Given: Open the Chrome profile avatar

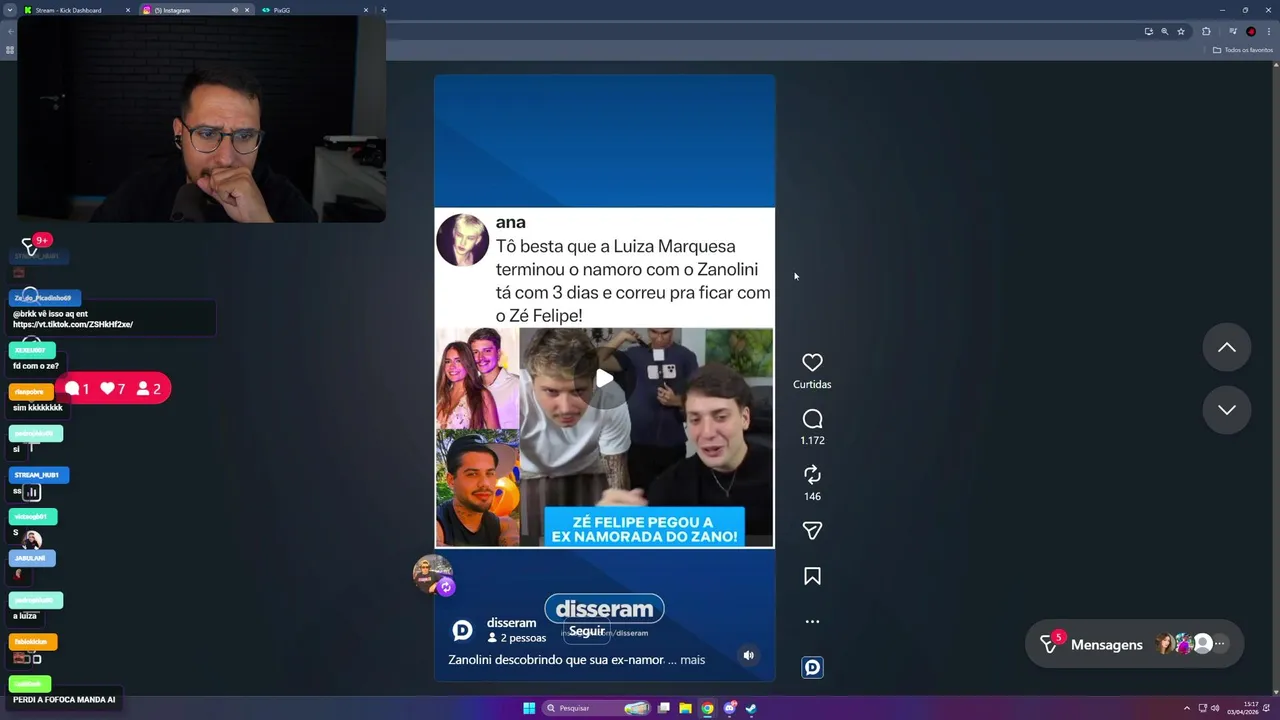Looking at the screenshot, I should tap(1251, 31).
